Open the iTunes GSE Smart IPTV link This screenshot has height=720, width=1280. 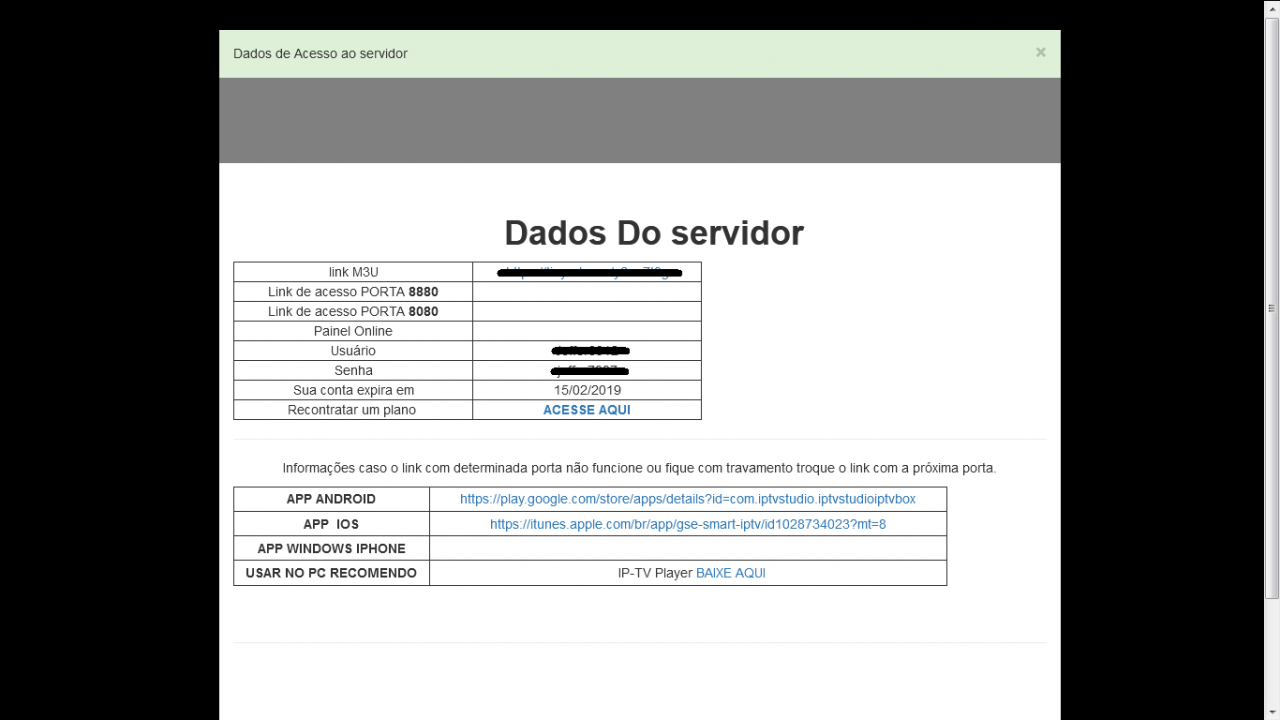coord(687,523)
